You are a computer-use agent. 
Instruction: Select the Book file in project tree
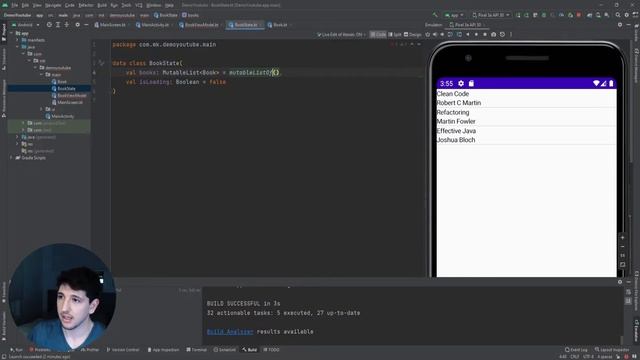59,82
